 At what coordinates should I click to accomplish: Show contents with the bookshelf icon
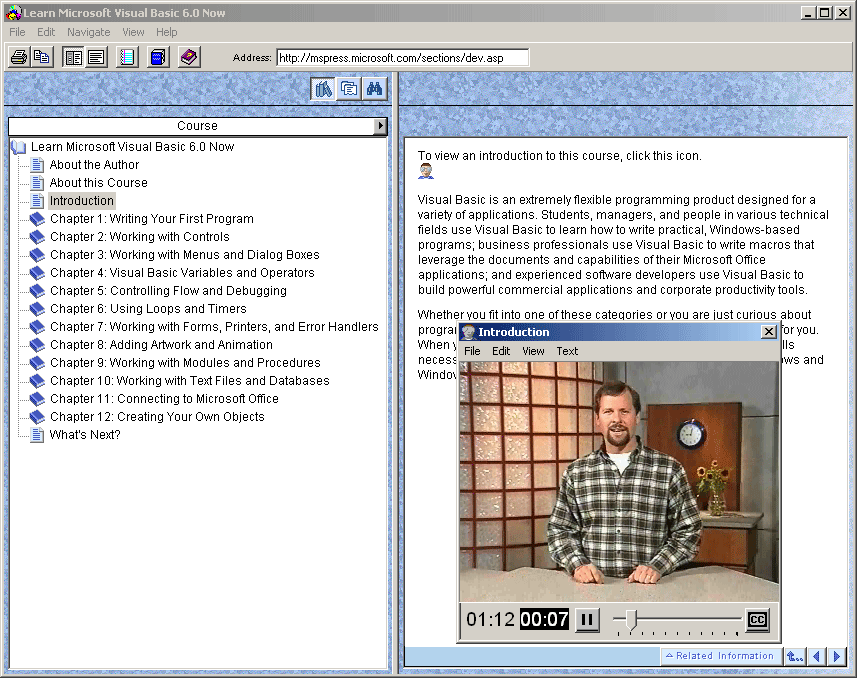323,89
